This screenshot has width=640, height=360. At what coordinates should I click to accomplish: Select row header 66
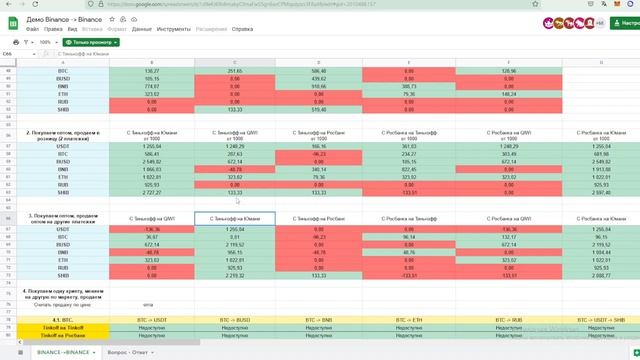tap(8, 219)
